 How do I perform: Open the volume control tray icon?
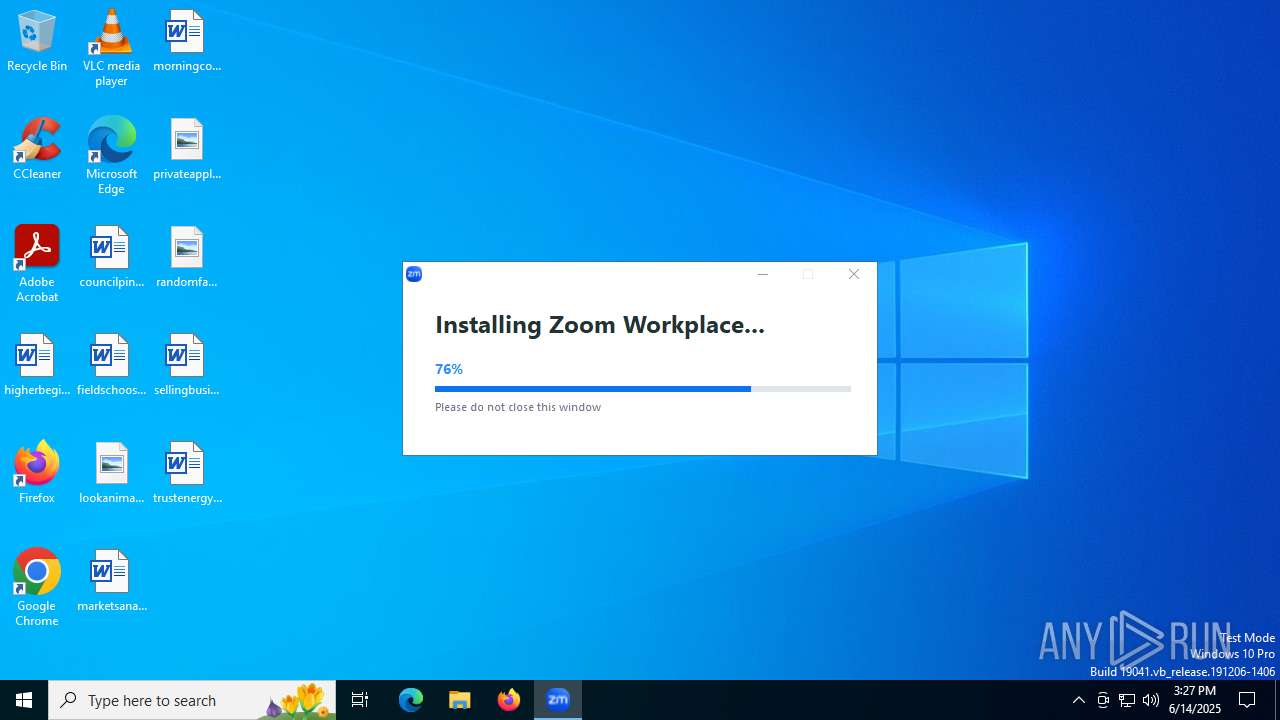coord(1151,700)
